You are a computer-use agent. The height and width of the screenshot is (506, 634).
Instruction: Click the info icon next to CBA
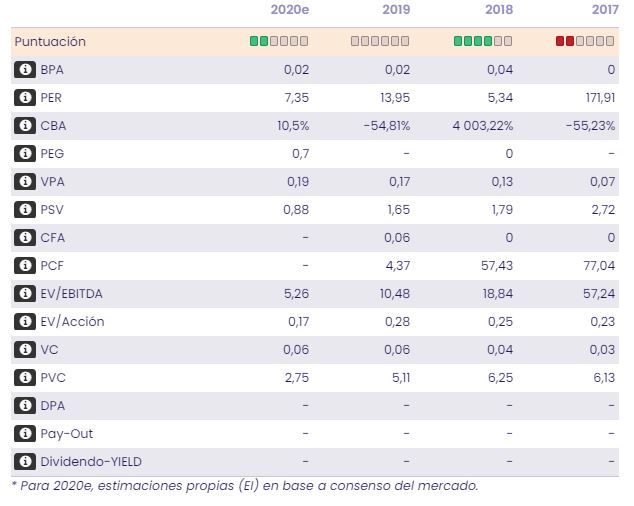coord(25,126)
